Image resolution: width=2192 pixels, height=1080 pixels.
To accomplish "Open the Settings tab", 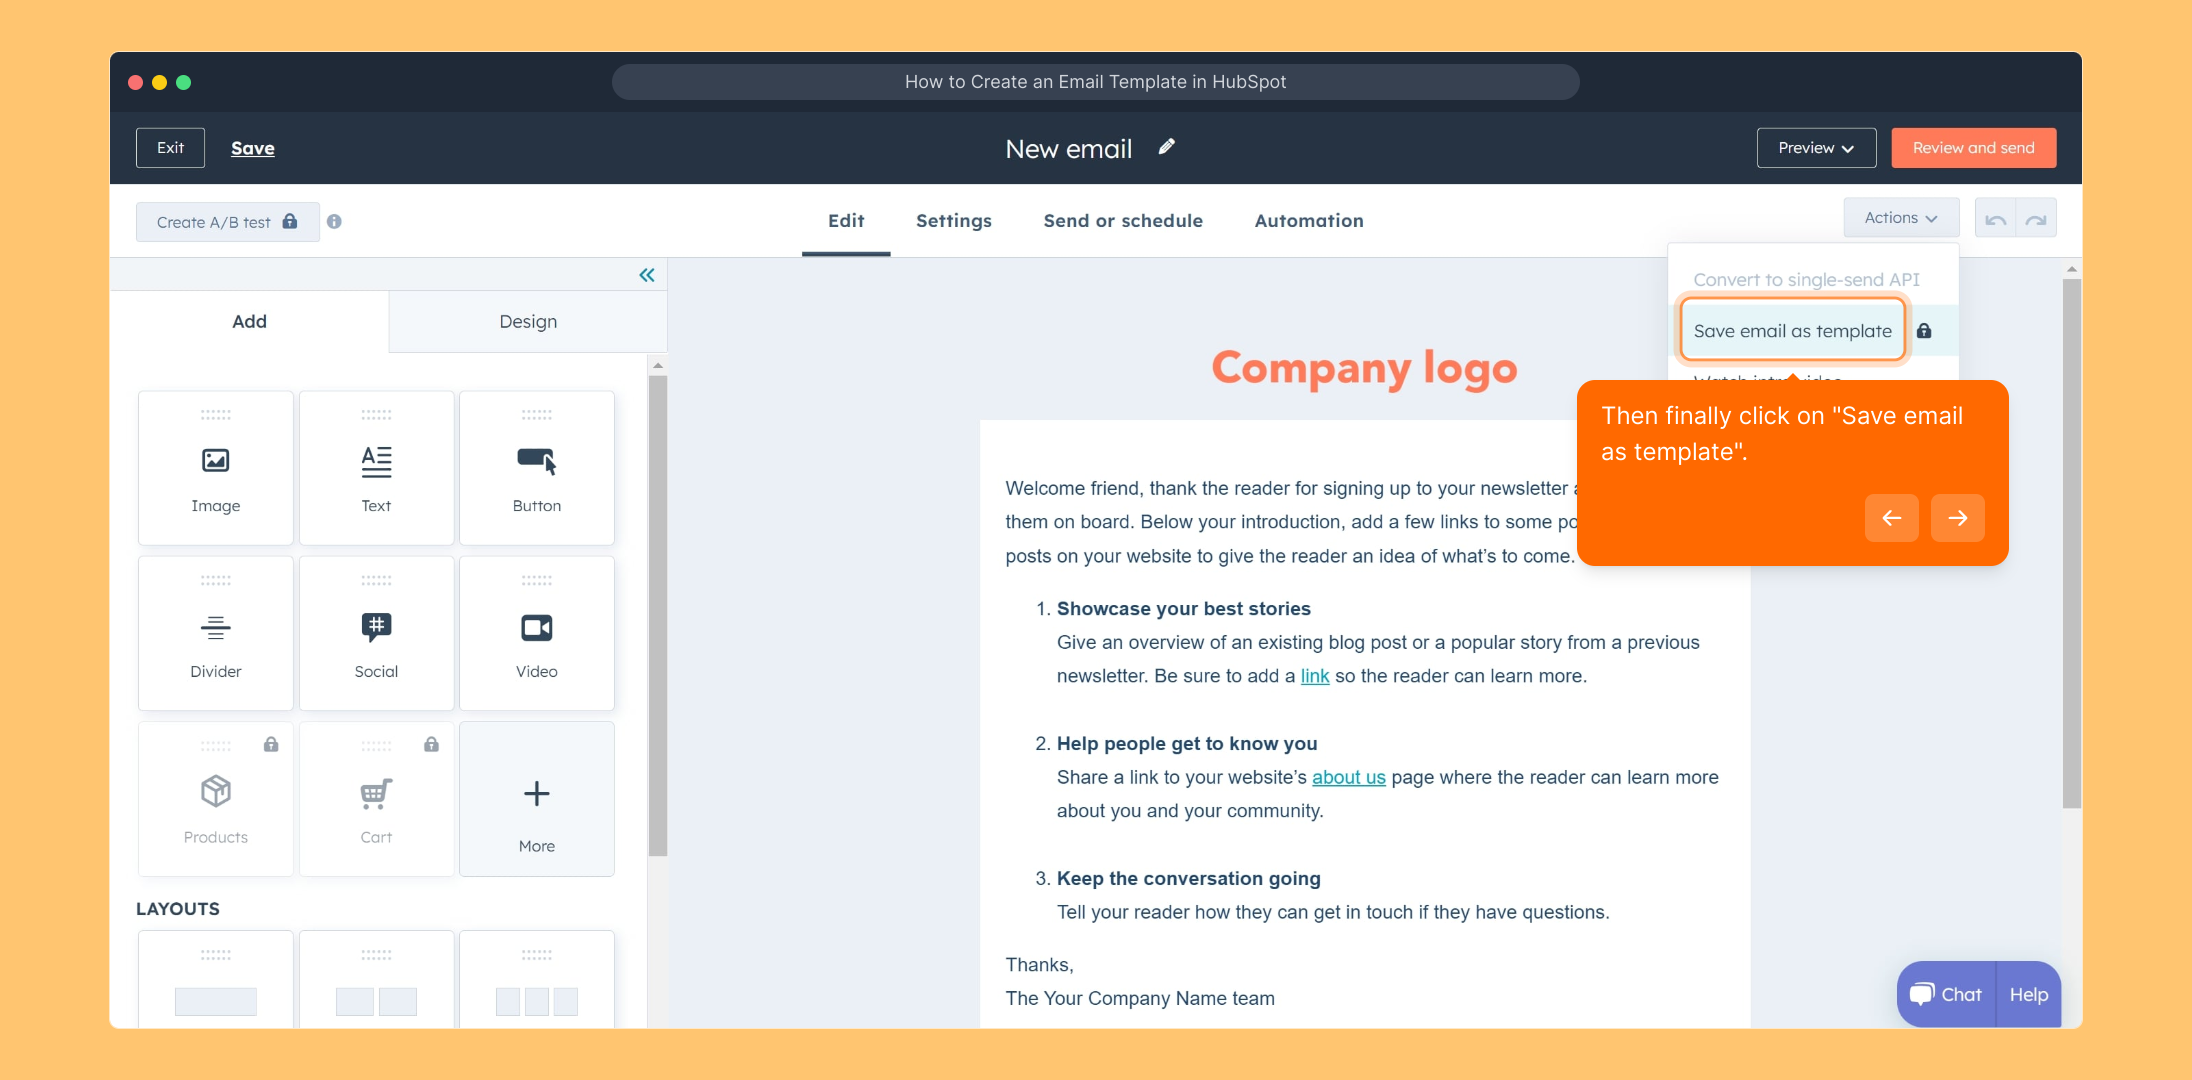I will click(953, 221).
